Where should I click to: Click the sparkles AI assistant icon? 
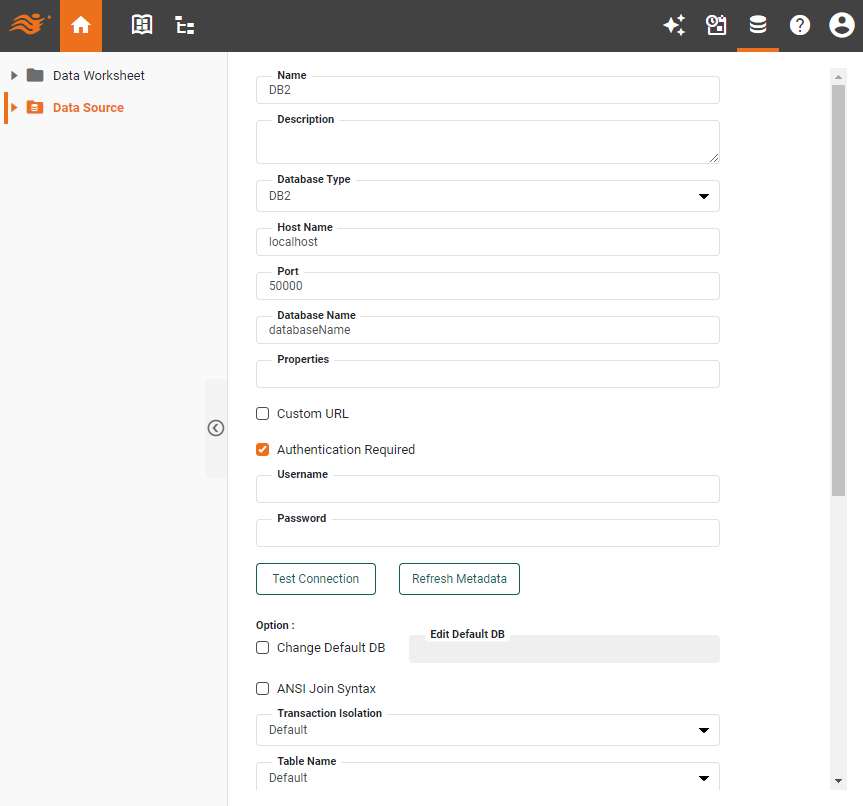click(674, 25)
